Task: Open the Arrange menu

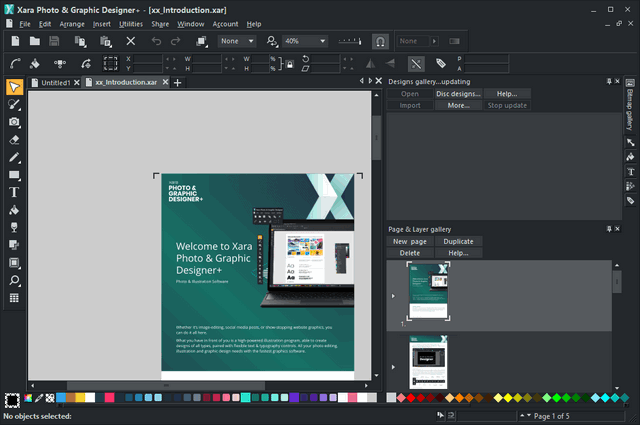Action: [72, 23]
